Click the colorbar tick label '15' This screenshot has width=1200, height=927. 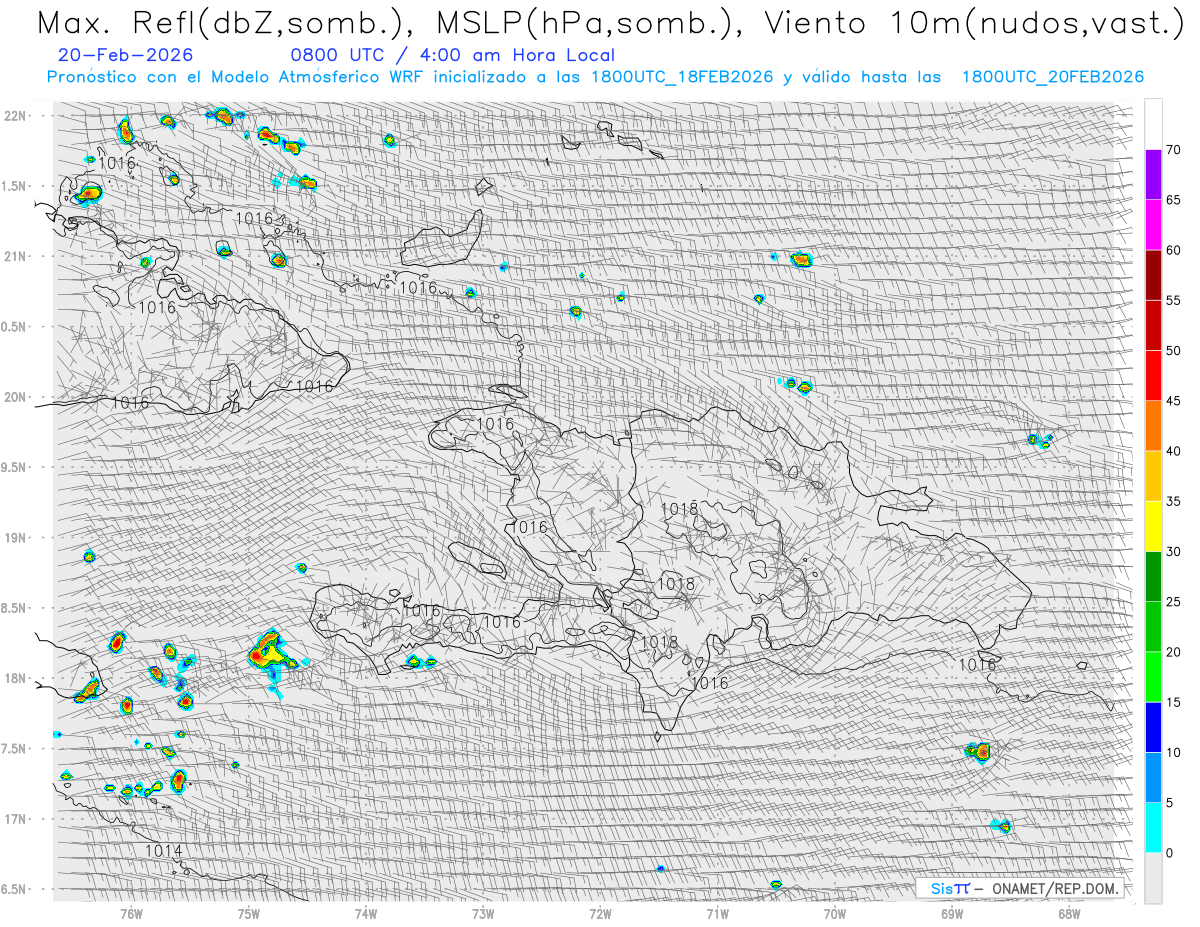point(1173,703)
